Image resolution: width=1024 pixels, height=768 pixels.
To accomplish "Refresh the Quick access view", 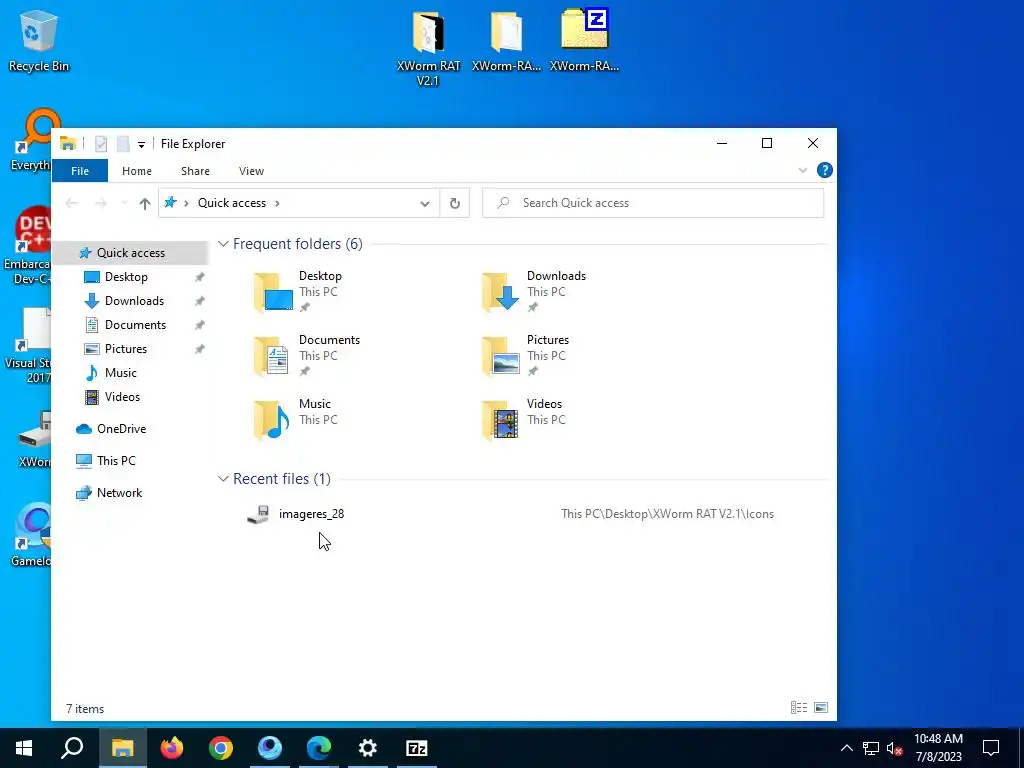I will [x=455, y=203].
